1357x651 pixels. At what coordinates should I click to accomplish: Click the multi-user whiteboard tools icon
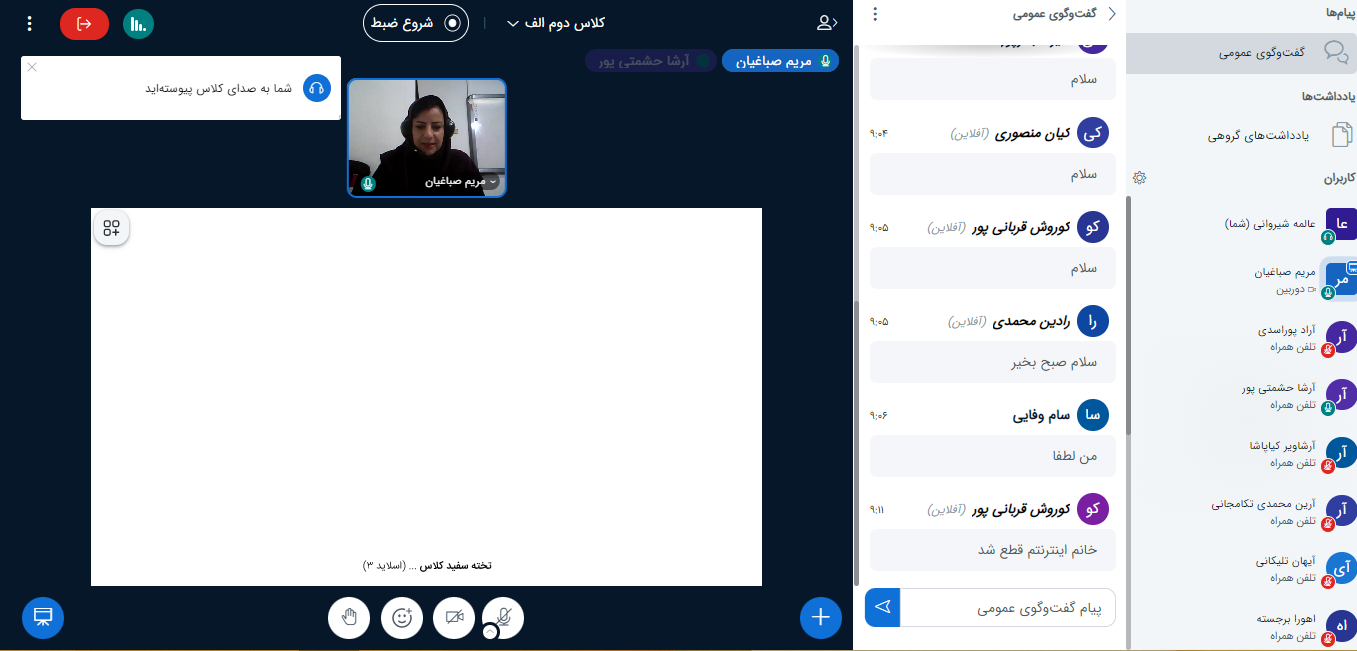click(x=111, y=228)
